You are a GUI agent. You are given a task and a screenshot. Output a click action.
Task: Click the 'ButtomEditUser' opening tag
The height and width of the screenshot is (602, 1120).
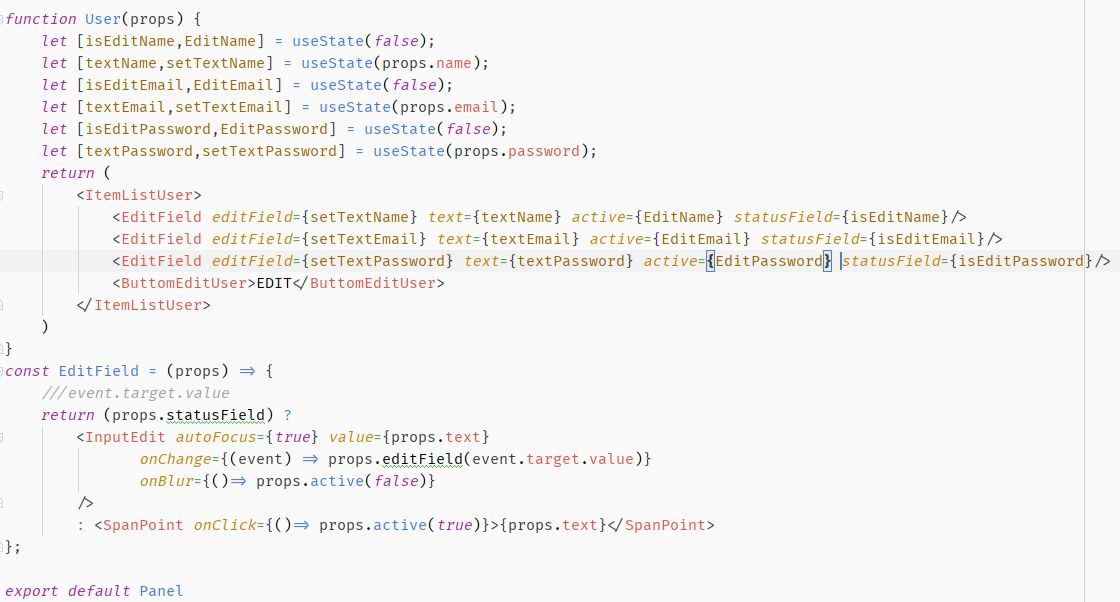(184, 284)
